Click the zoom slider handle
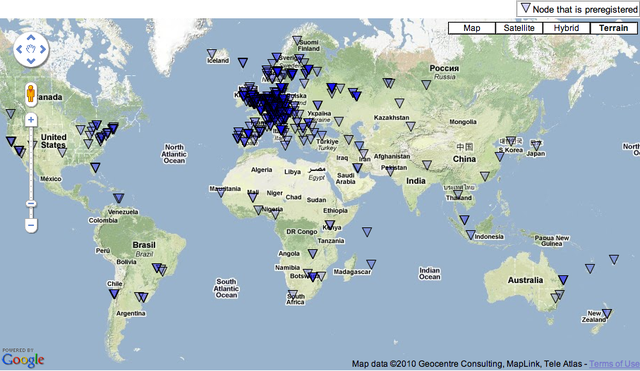The image size is (640, 371). [x=31, y=204]
